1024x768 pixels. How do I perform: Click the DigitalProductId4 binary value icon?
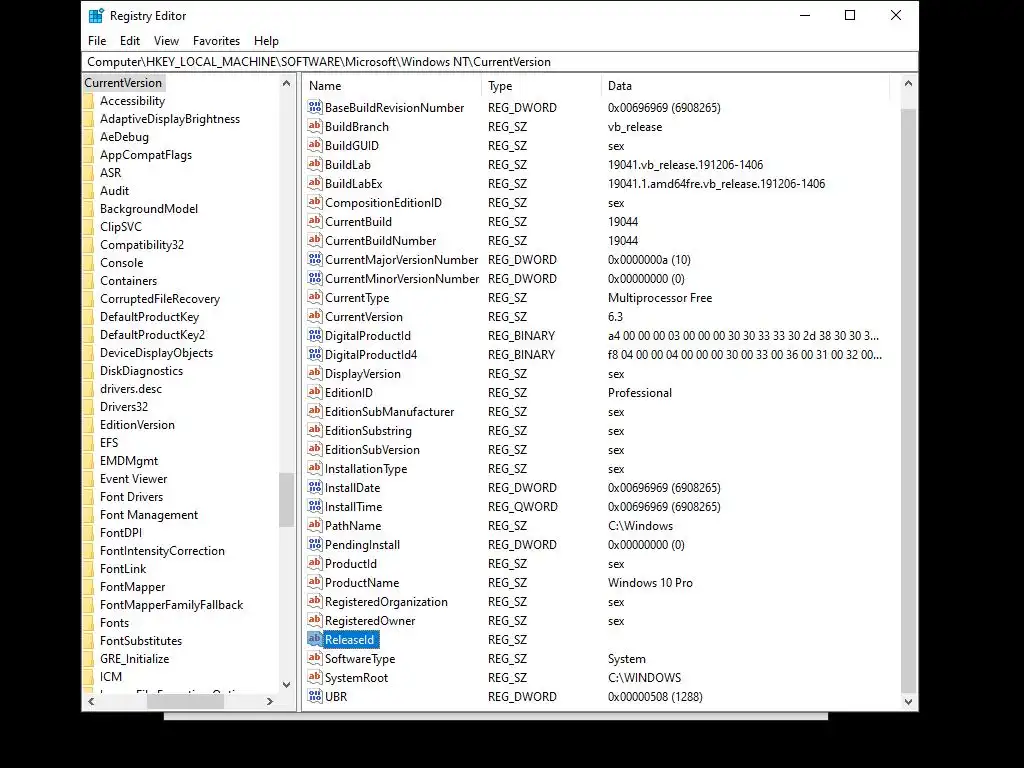(315, 354)
